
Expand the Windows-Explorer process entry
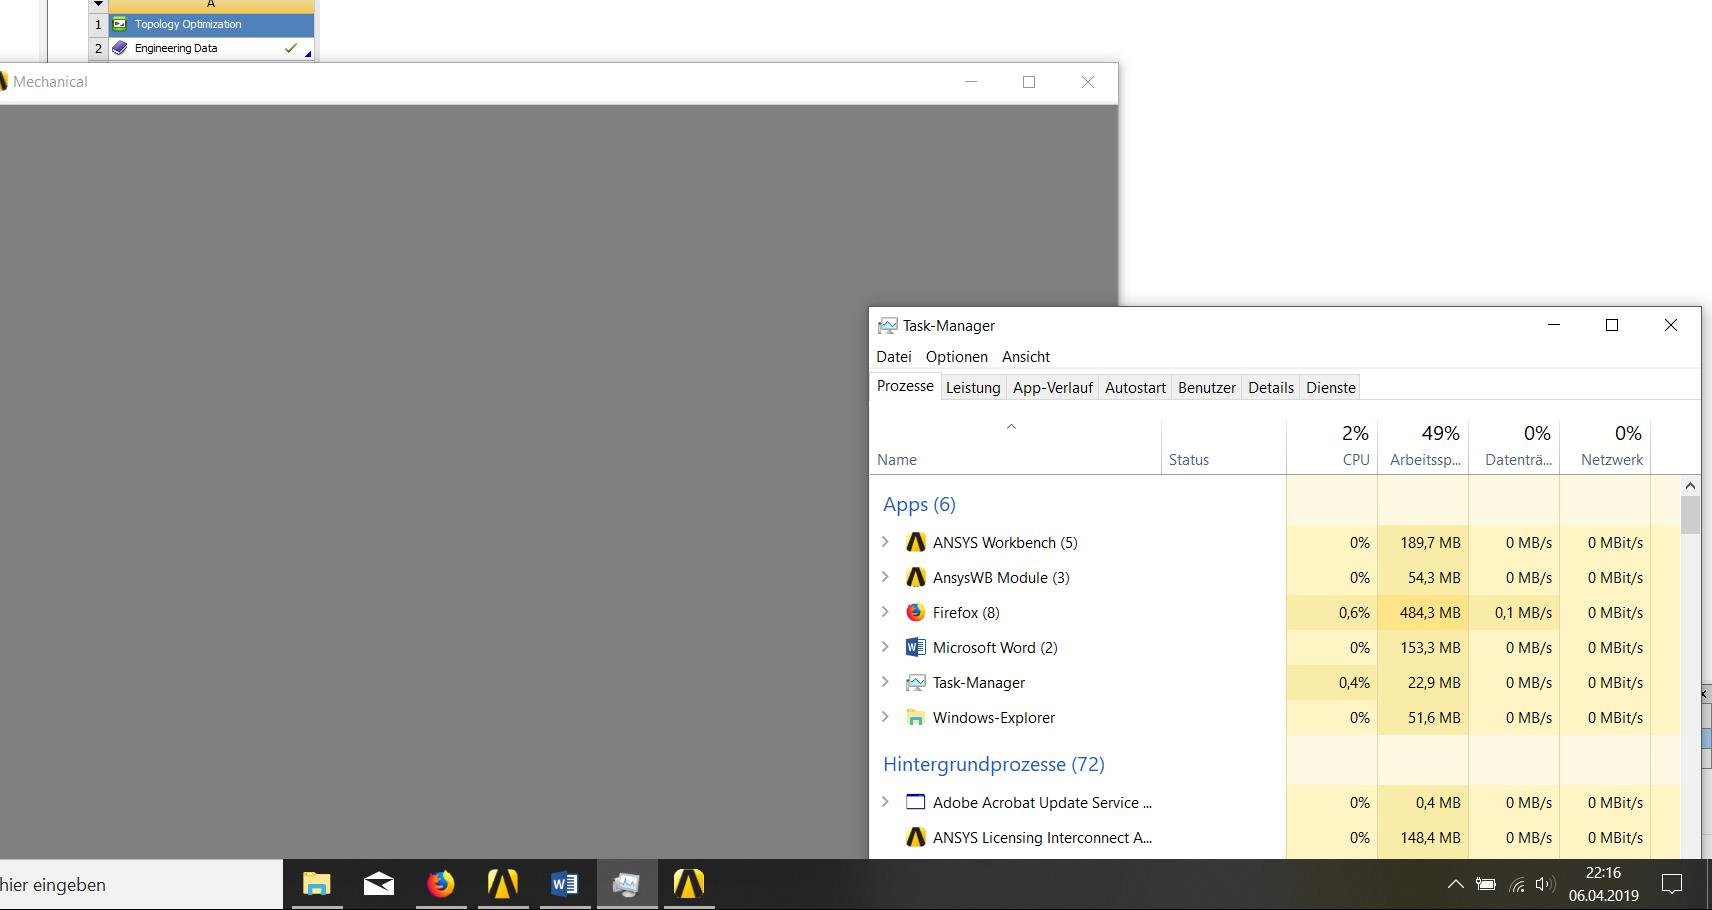[x=885, y=717]
